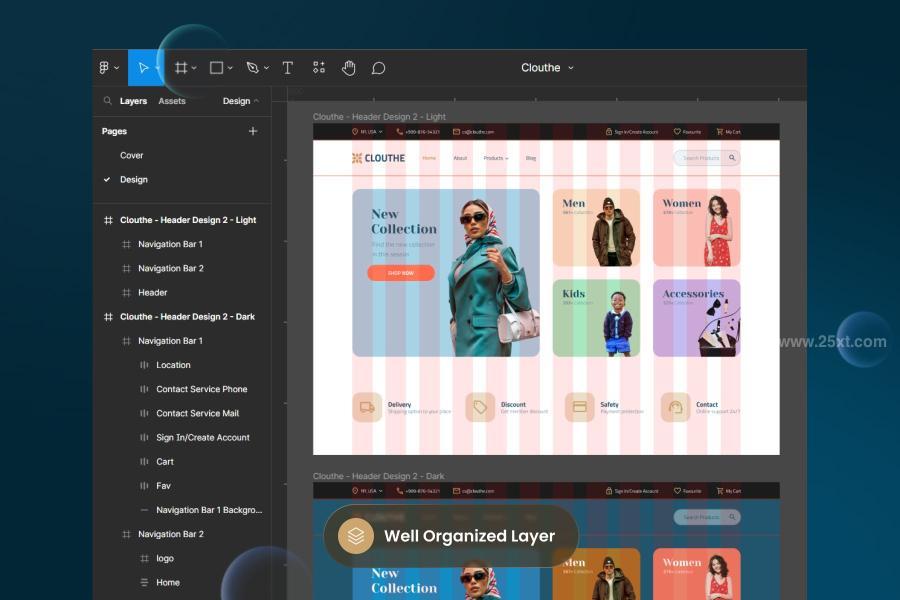
Task: Select the Location layer
Action: 173,365
